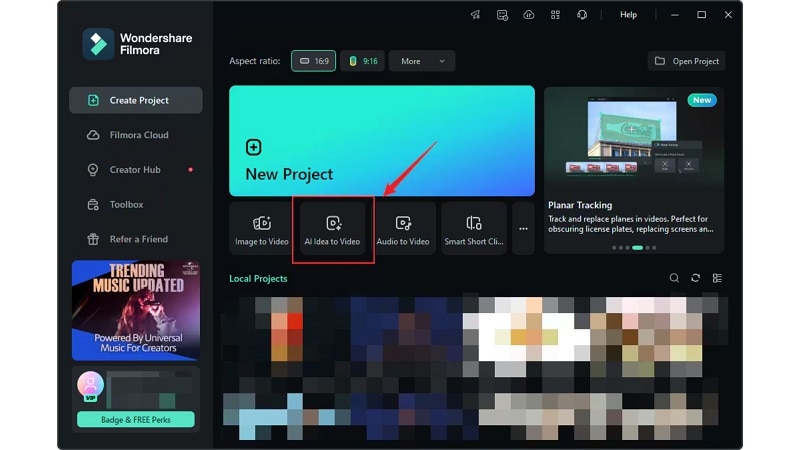The height and width of the screenshot is (450, 800).
Task: Launch AI Idea to Video tool
Action: (x=333, y=229)
